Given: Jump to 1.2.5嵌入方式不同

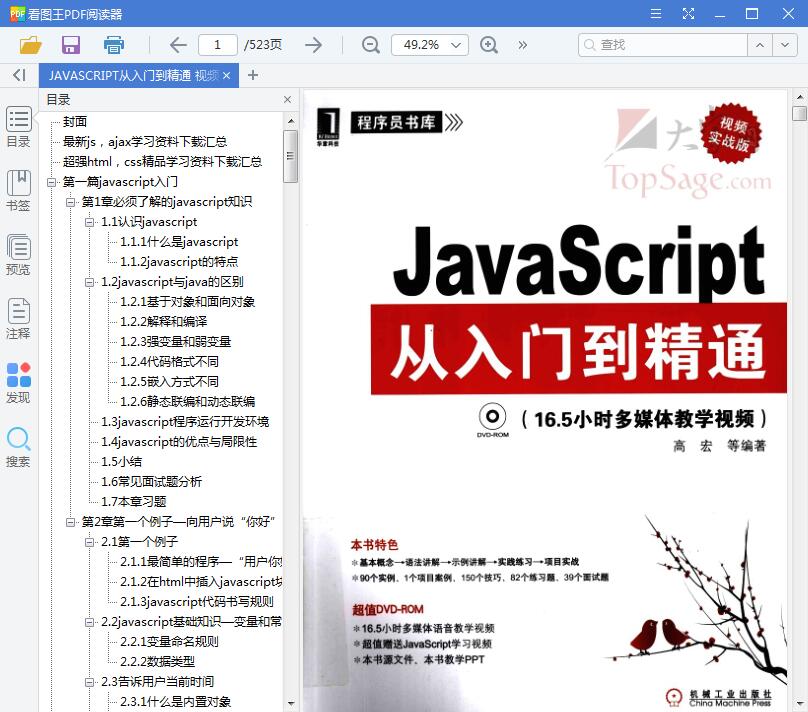Looking at the screenshot, I should (x=169, y=382).
